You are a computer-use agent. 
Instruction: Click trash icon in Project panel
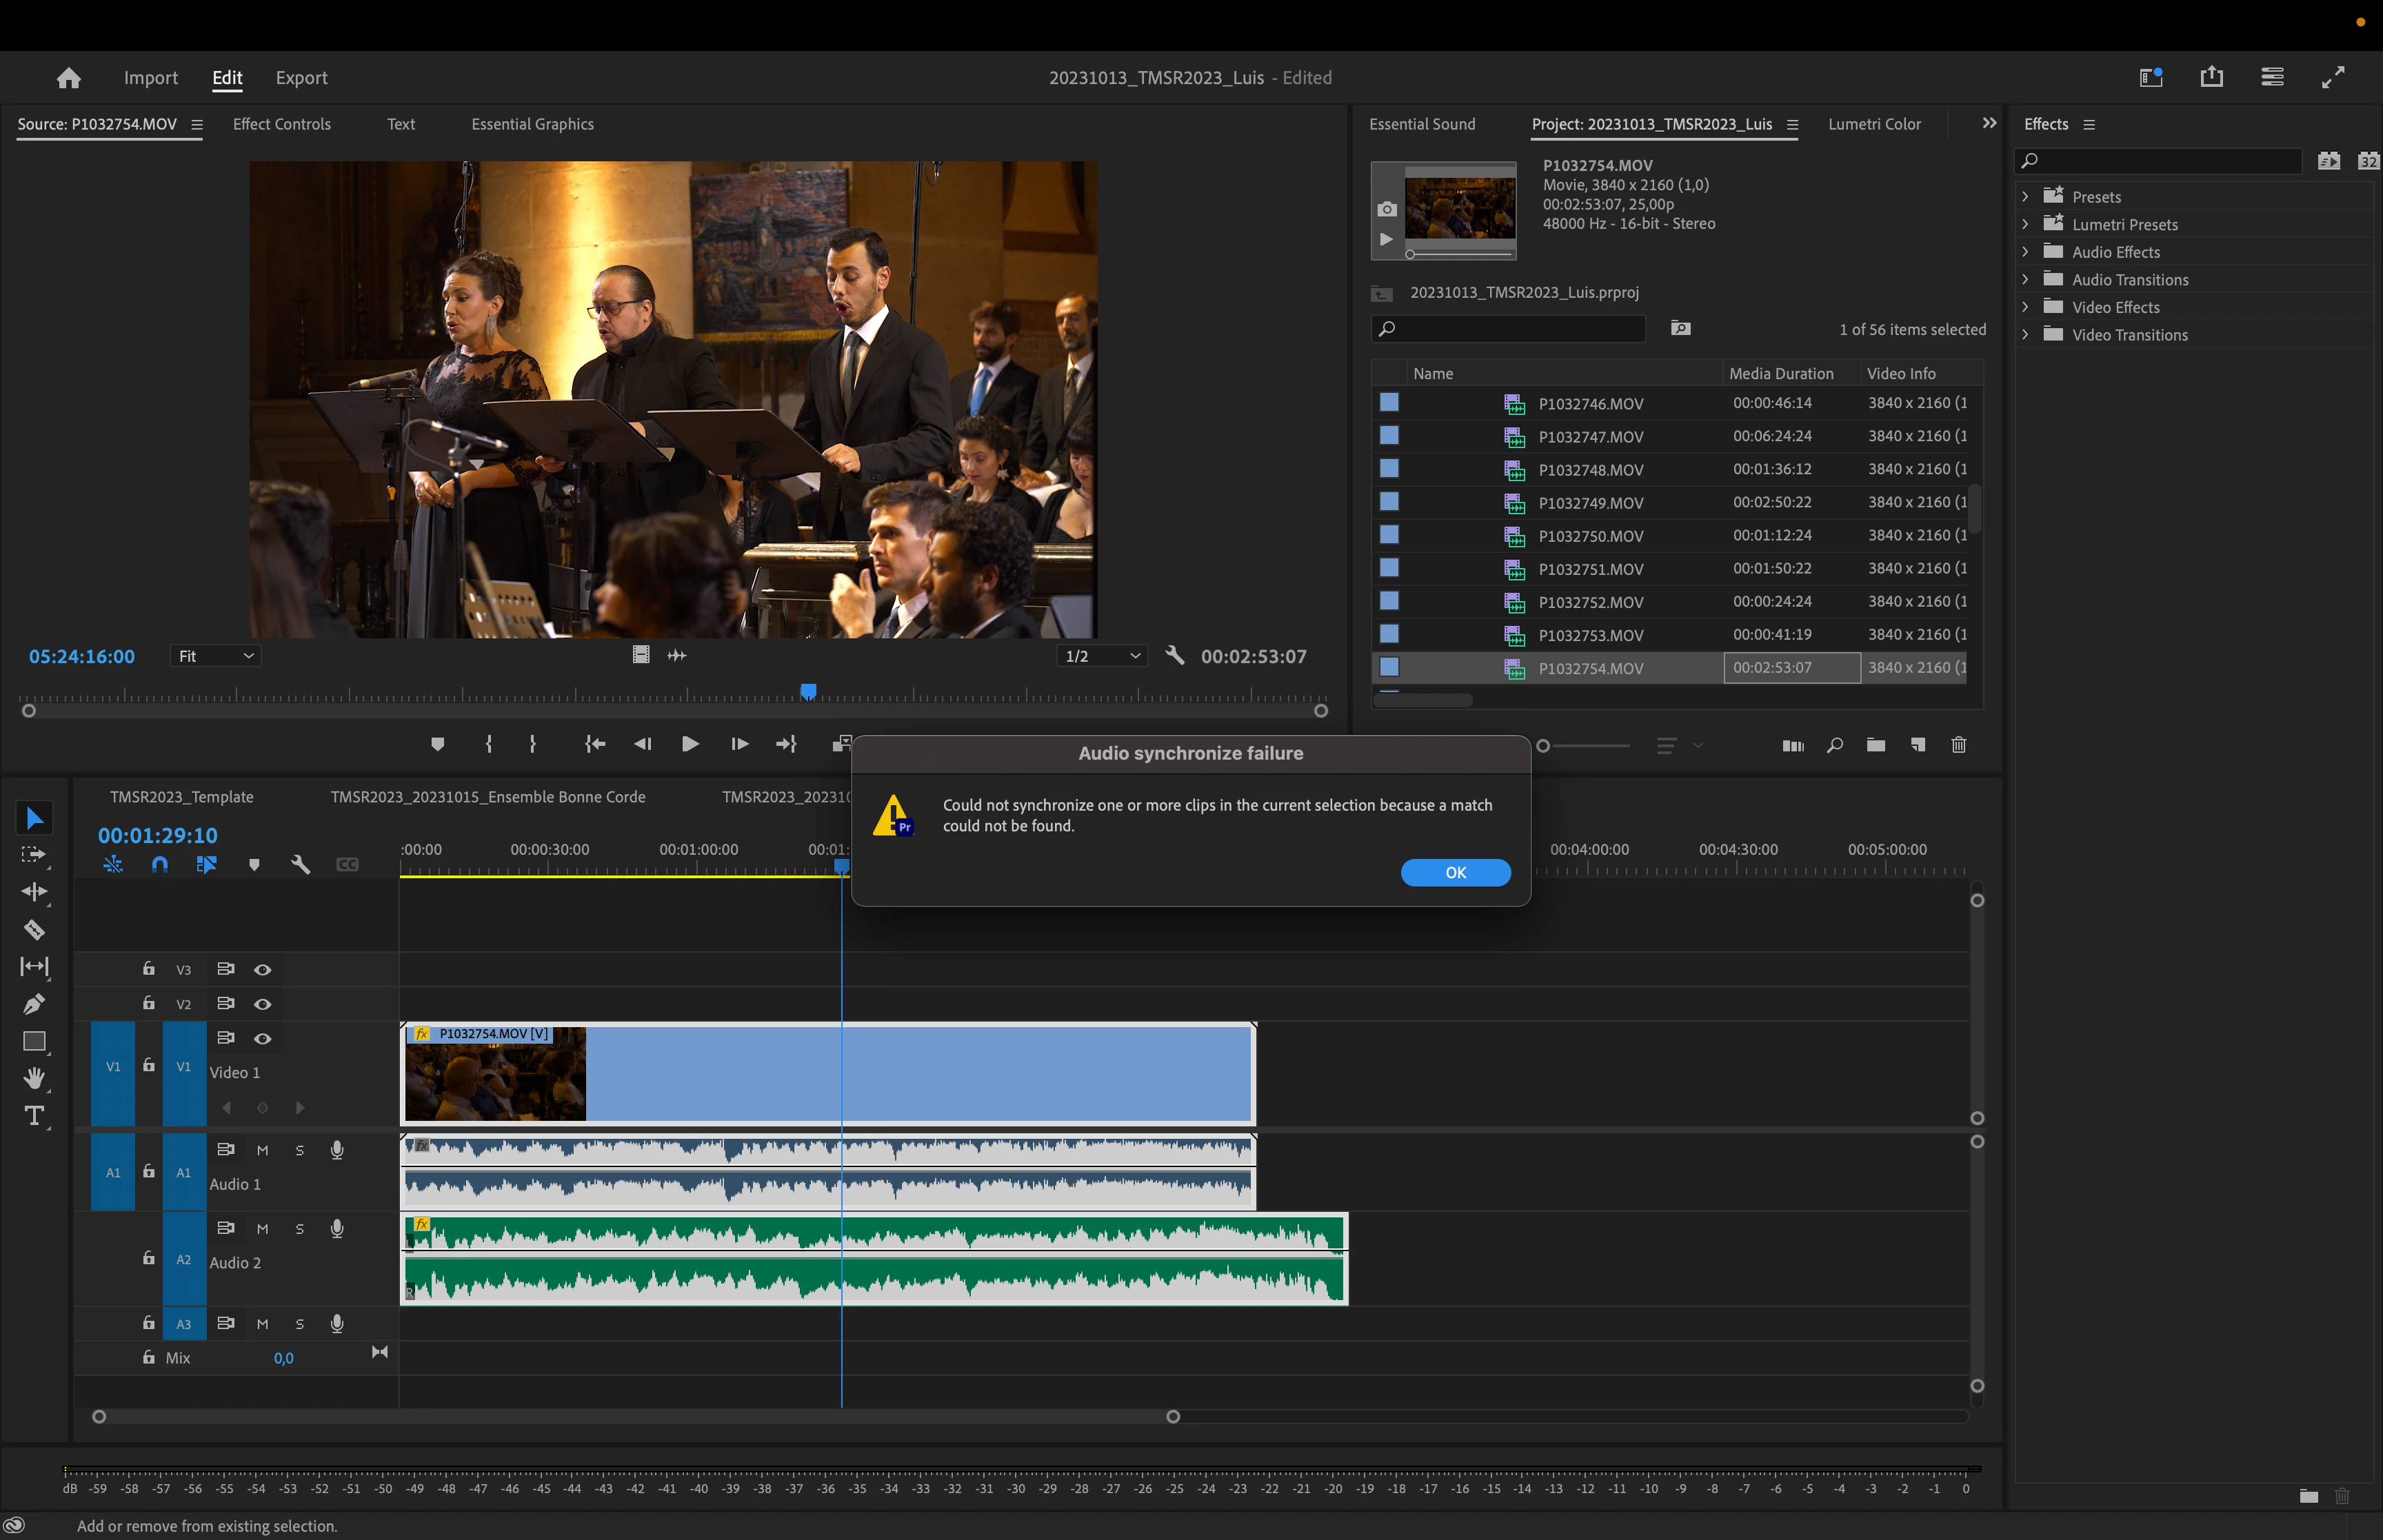[x=1958, y=745]
